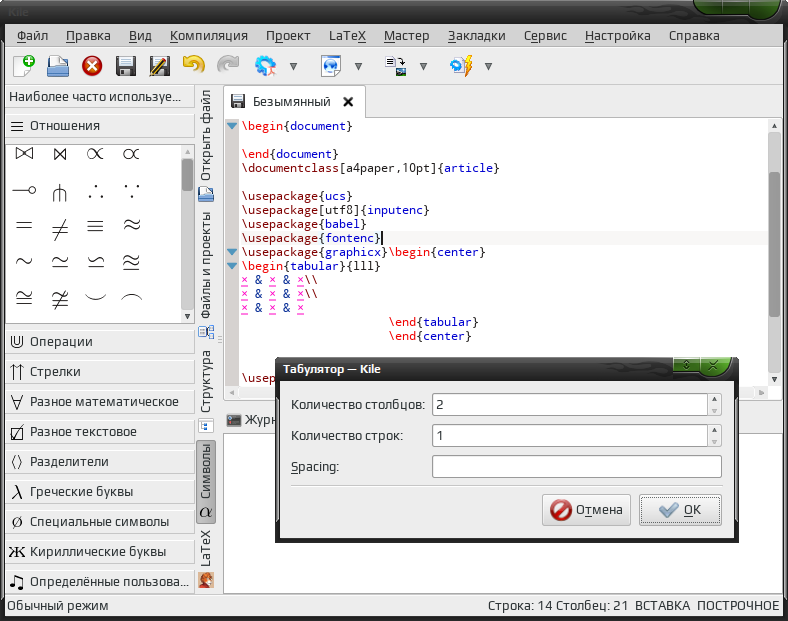Image resolution: width=788 pixels, height=621 pixels.
Task: Insert the smile curve symbol
Action: [95, 297]
